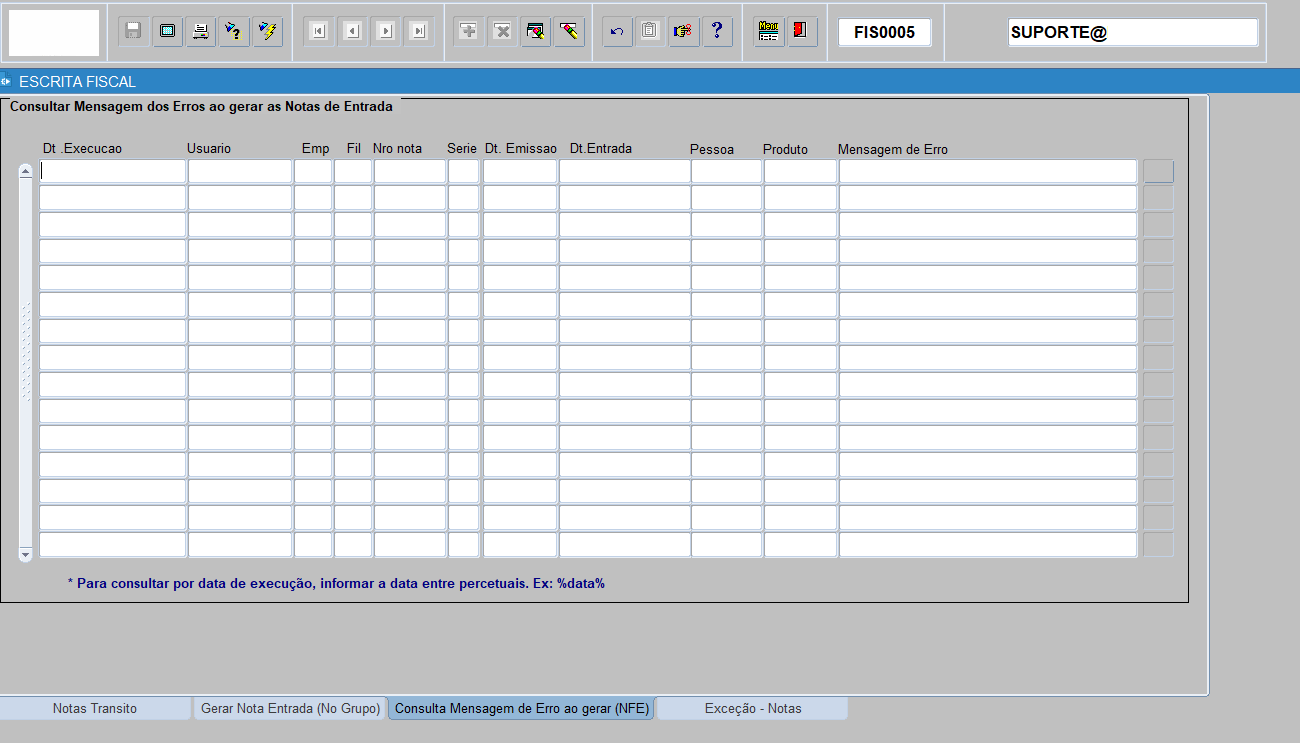Click the clipboard list toolbar icon
This screenshot has height=743, width=1300.
(x=650, y=31)
